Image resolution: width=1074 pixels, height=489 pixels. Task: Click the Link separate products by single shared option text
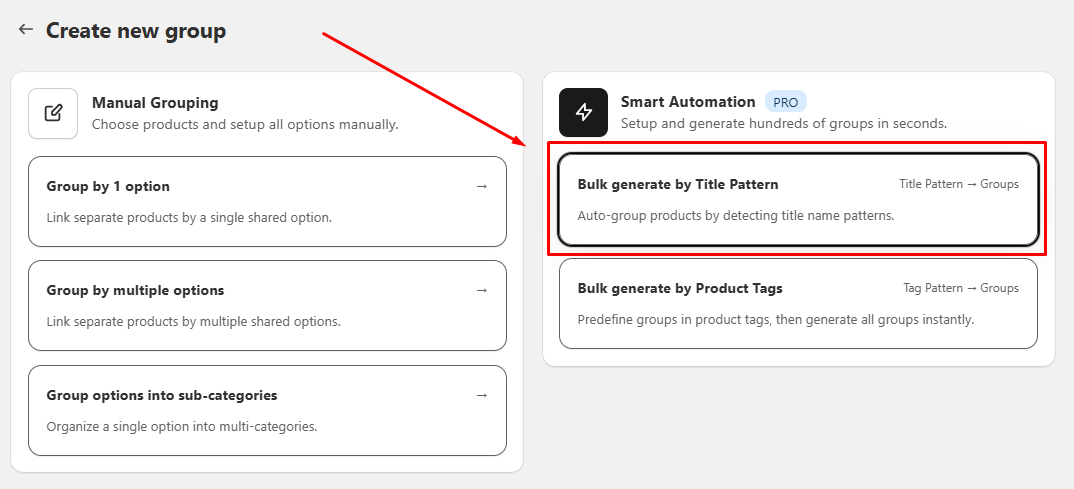pyautogui.click(x=189, y=218)
